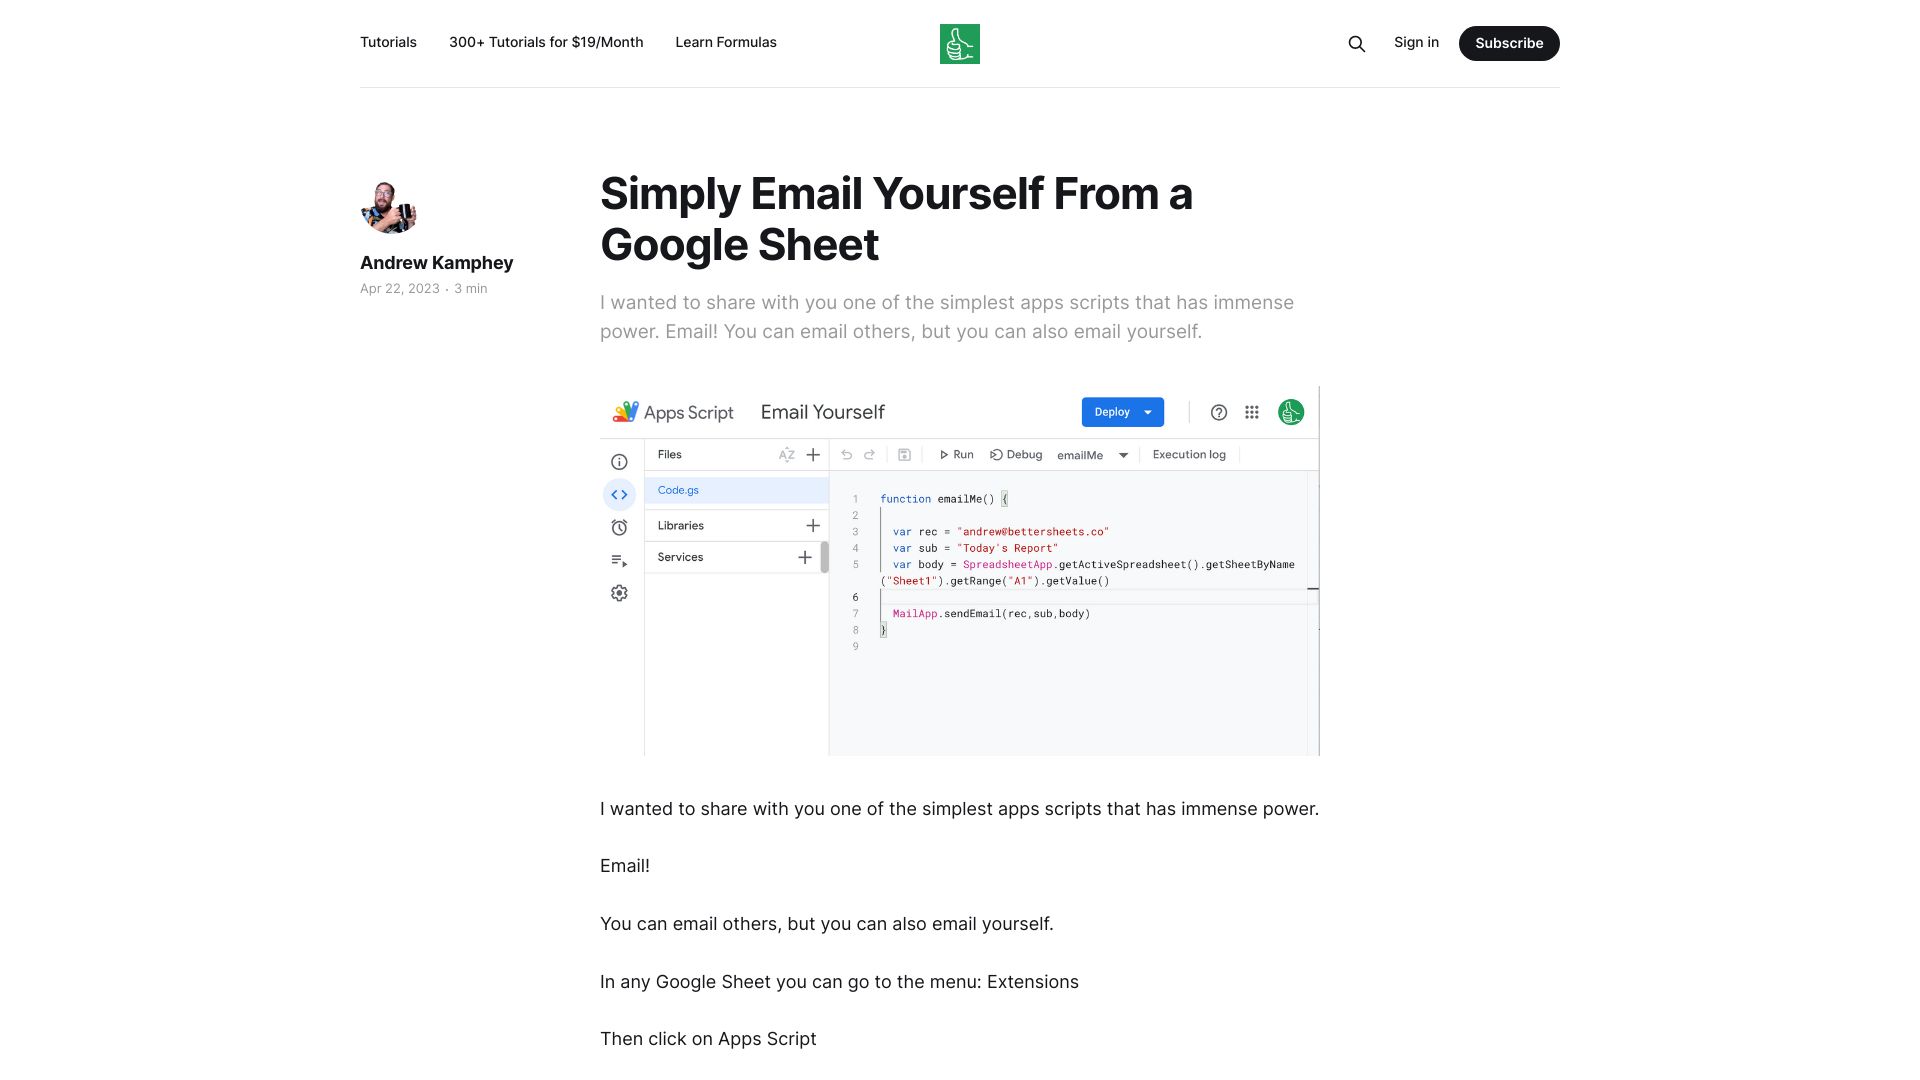
Task: Click Andrew Kamphey's author avatar photo
Action: click(388, 207)
